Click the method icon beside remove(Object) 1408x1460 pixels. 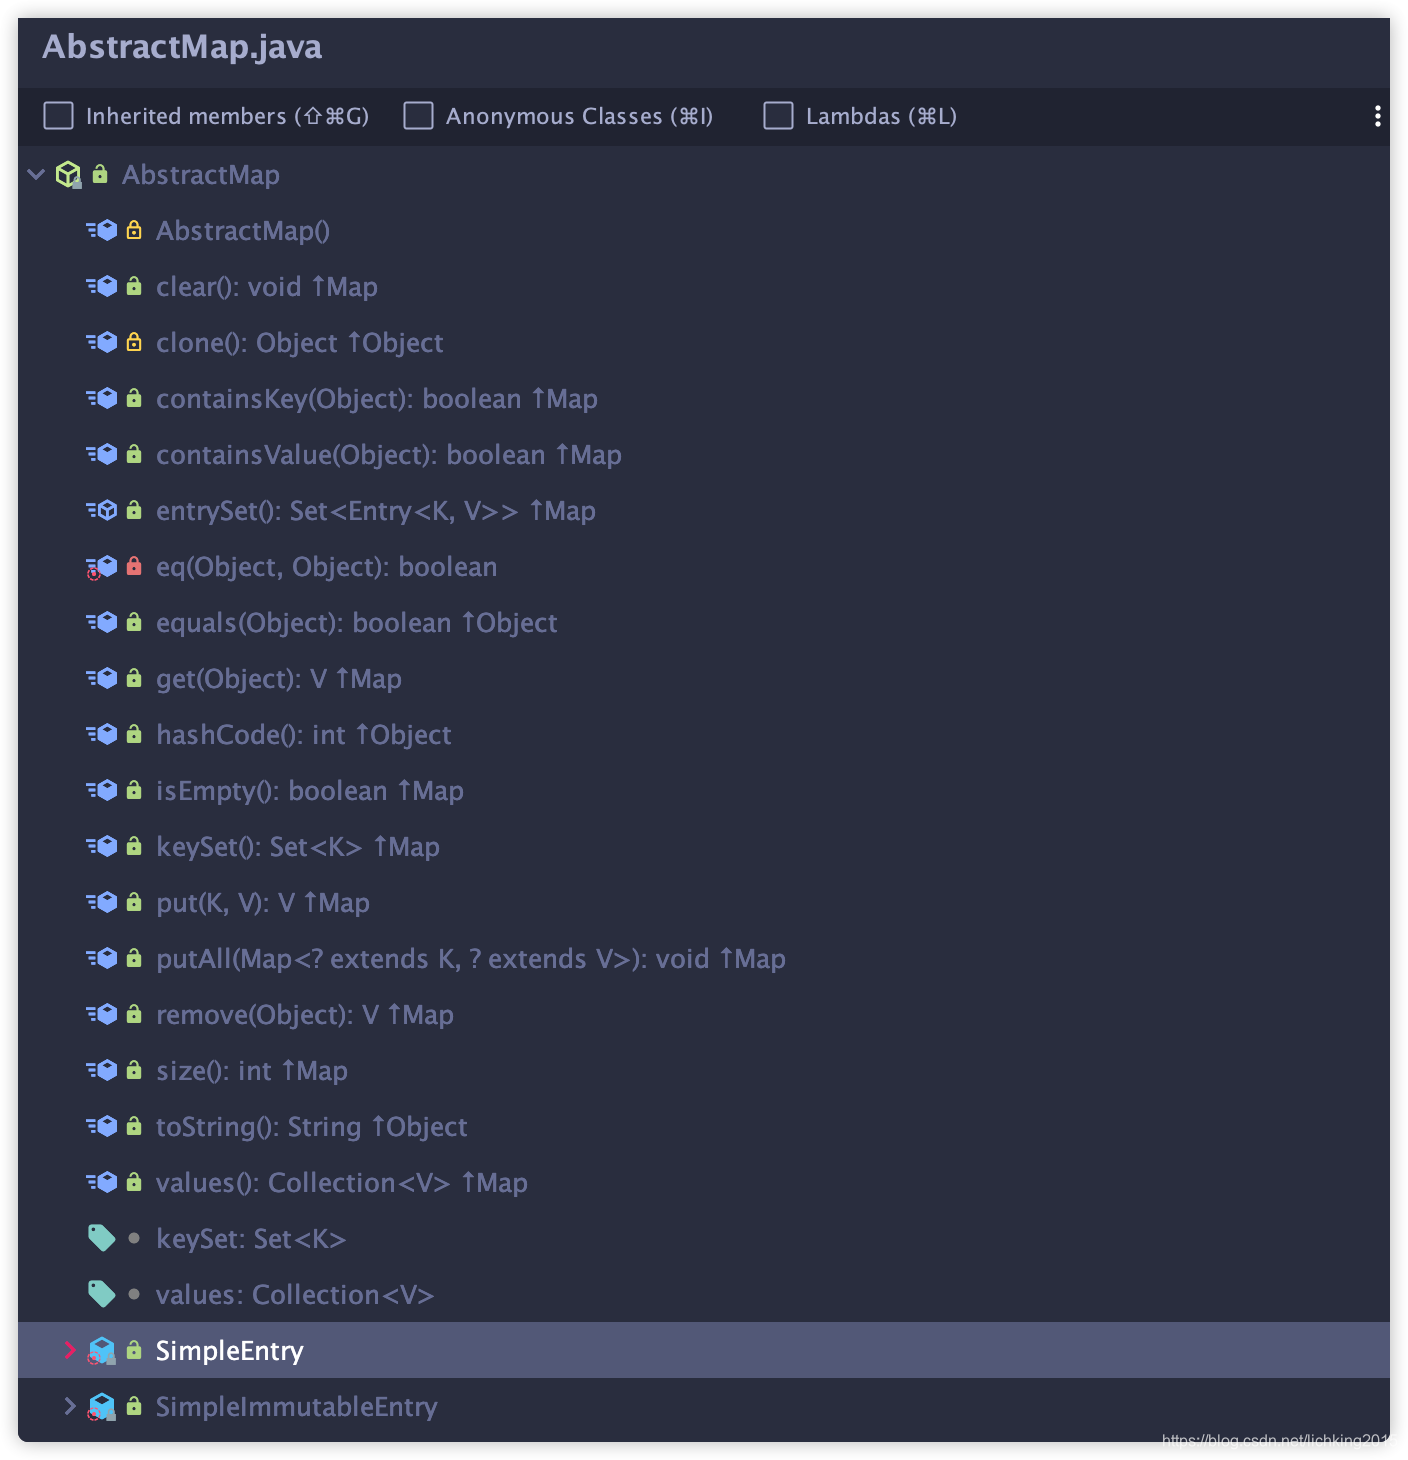[x=102, y=1015]
